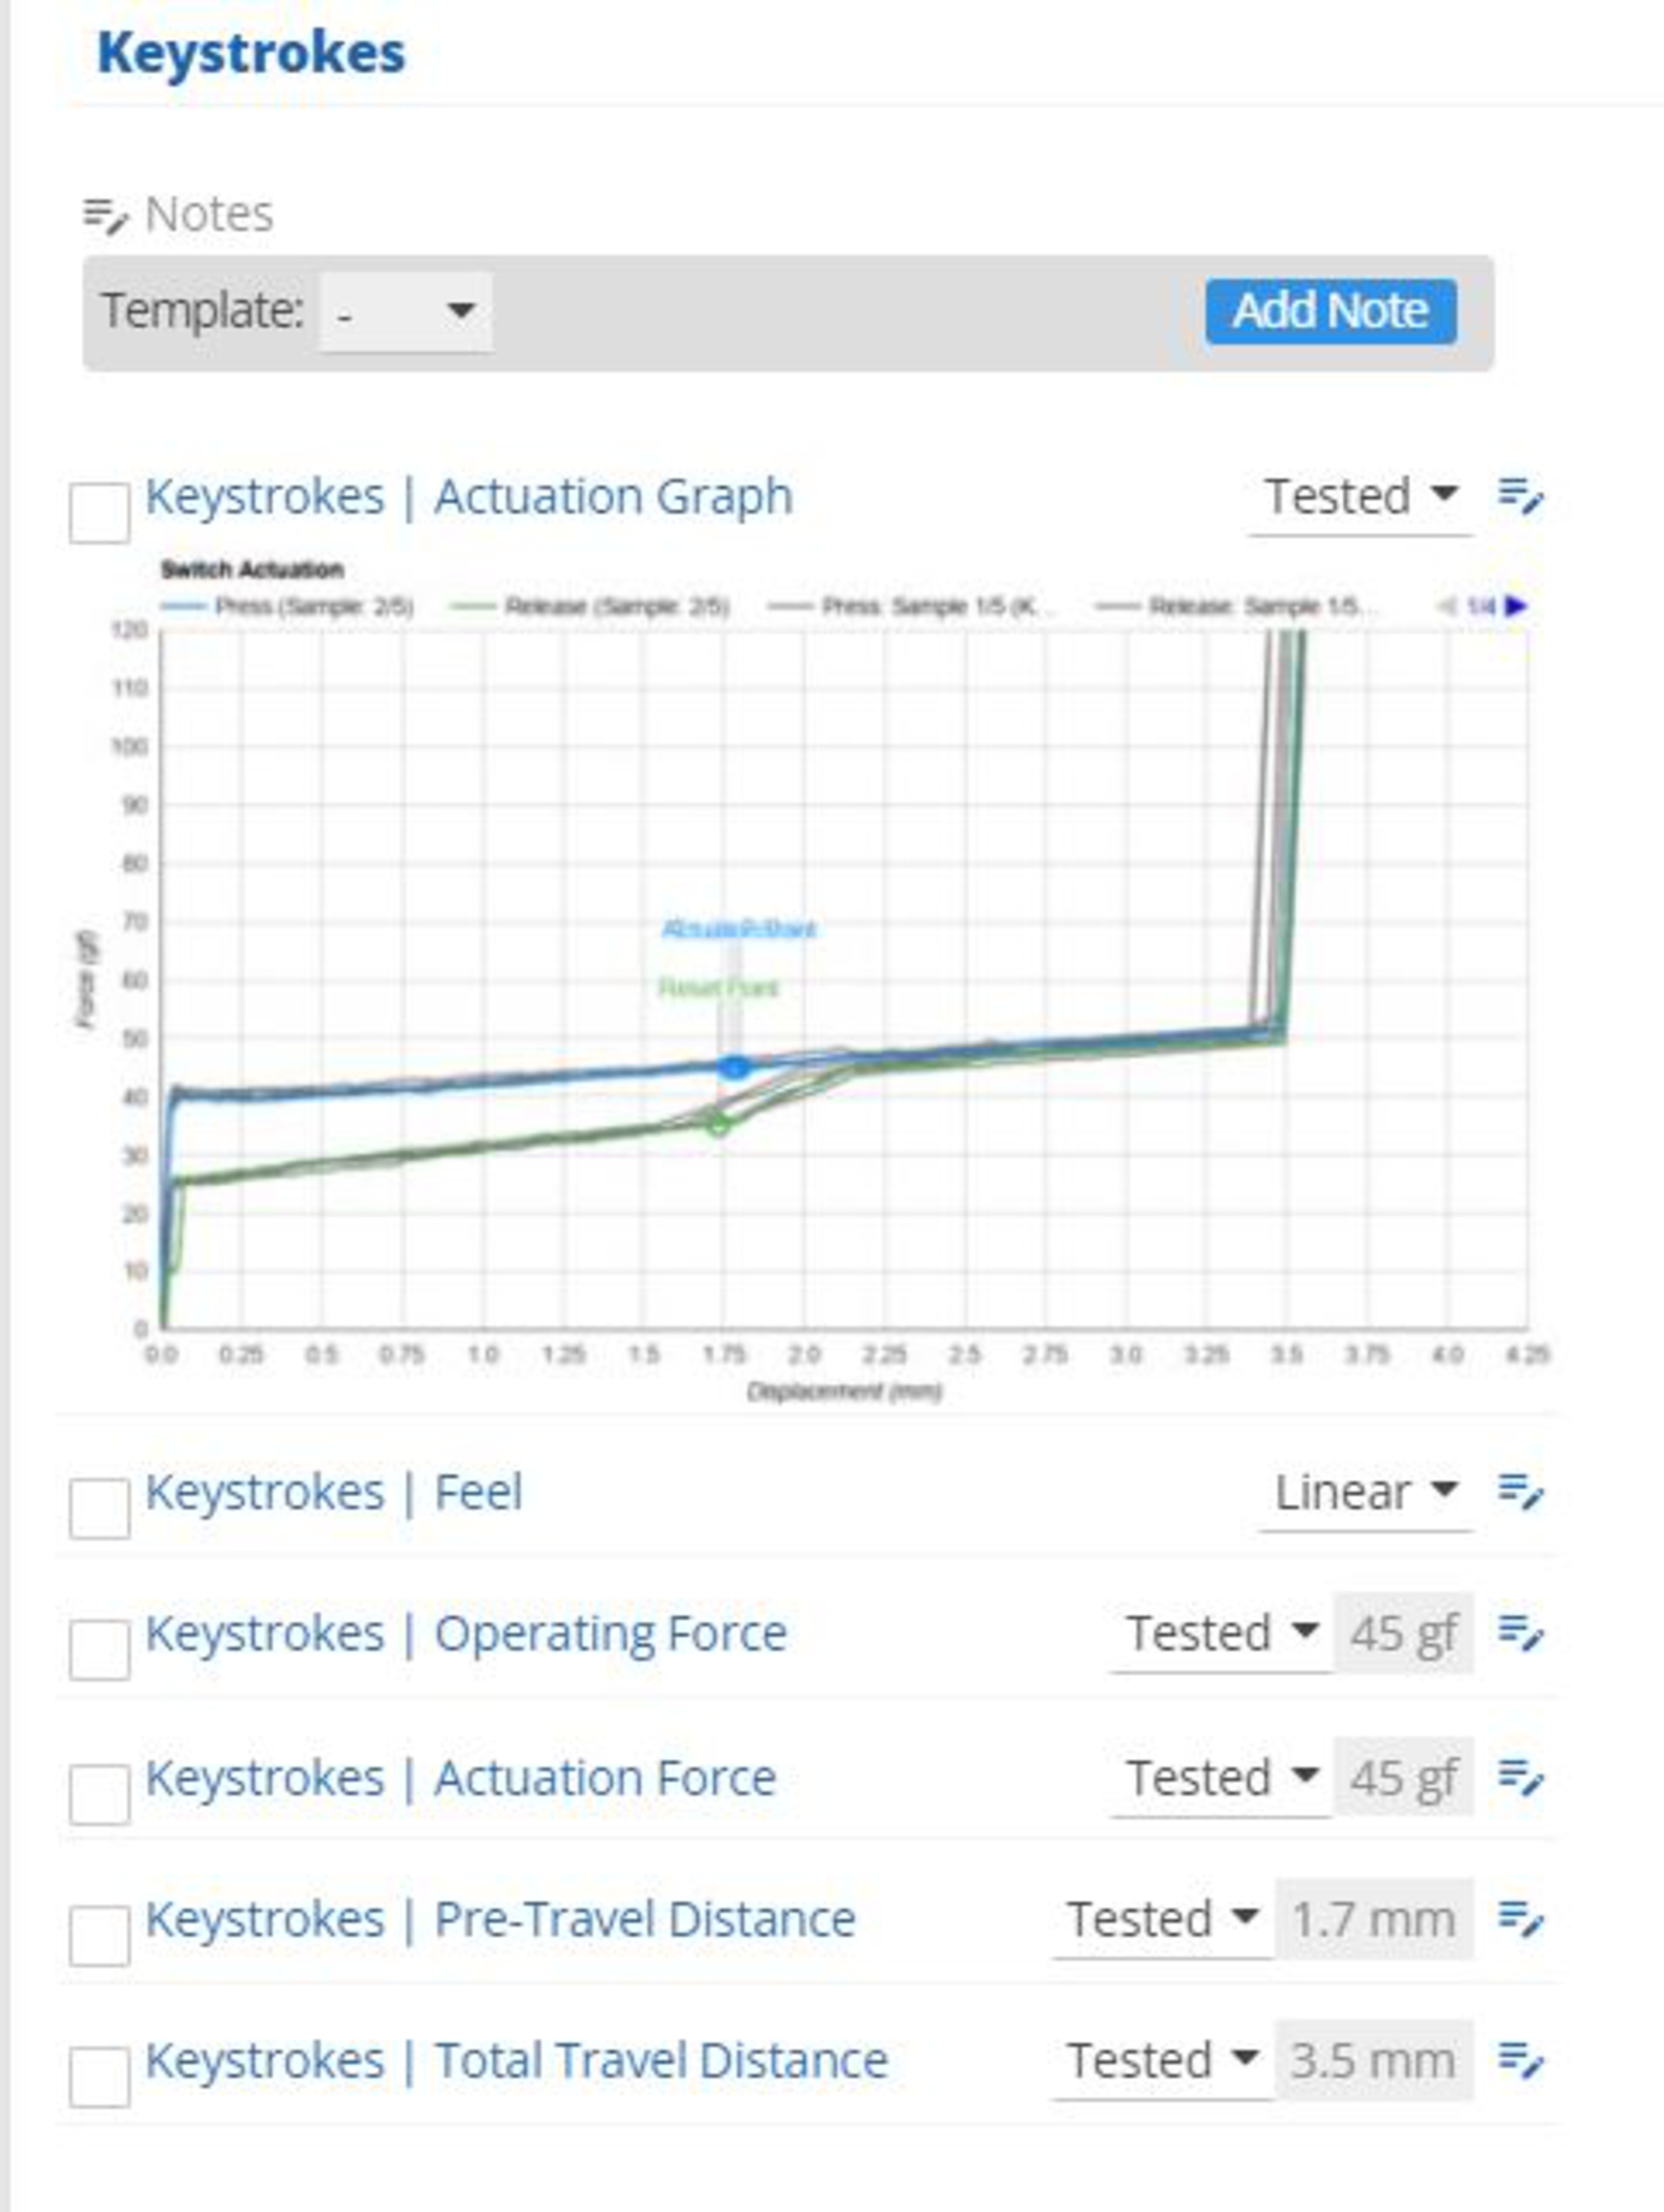Expand the Linear feel dropdown
Image resolution: width=1664 pixels, height=2212 pixels.
1364,1492
